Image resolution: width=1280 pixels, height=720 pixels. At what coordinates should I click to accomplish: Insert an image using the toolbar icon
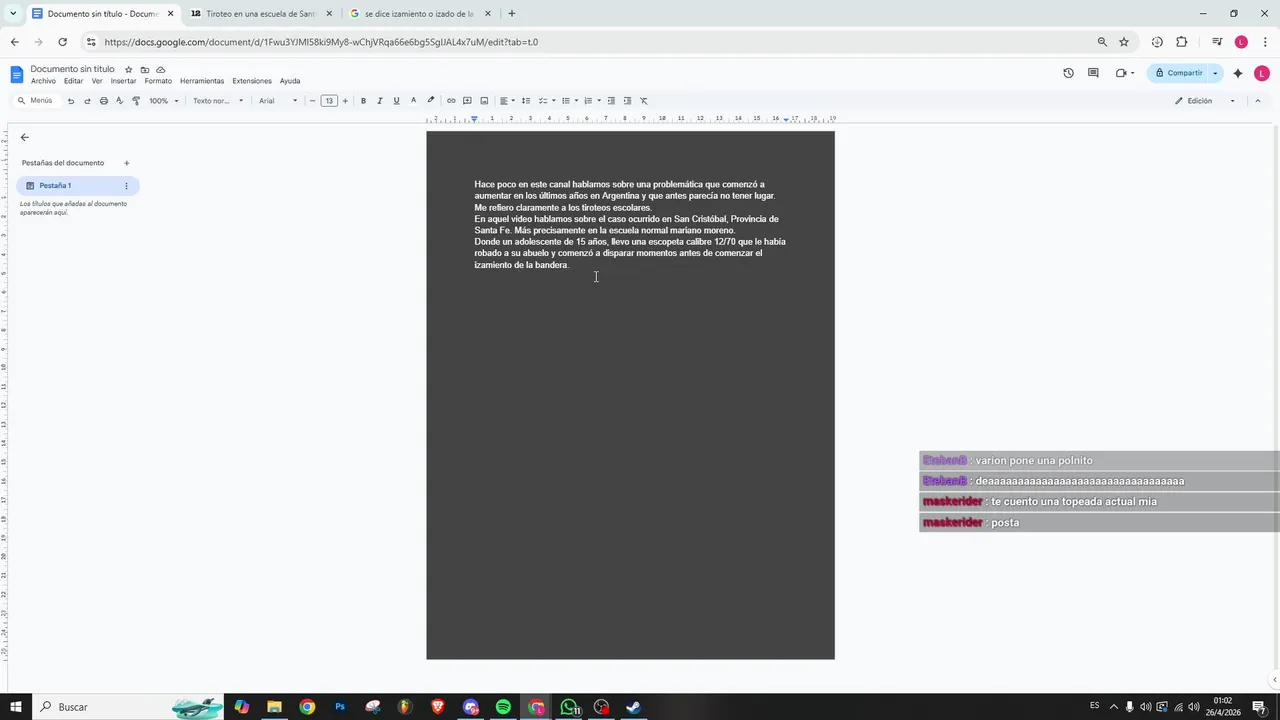tap(484, 101)
